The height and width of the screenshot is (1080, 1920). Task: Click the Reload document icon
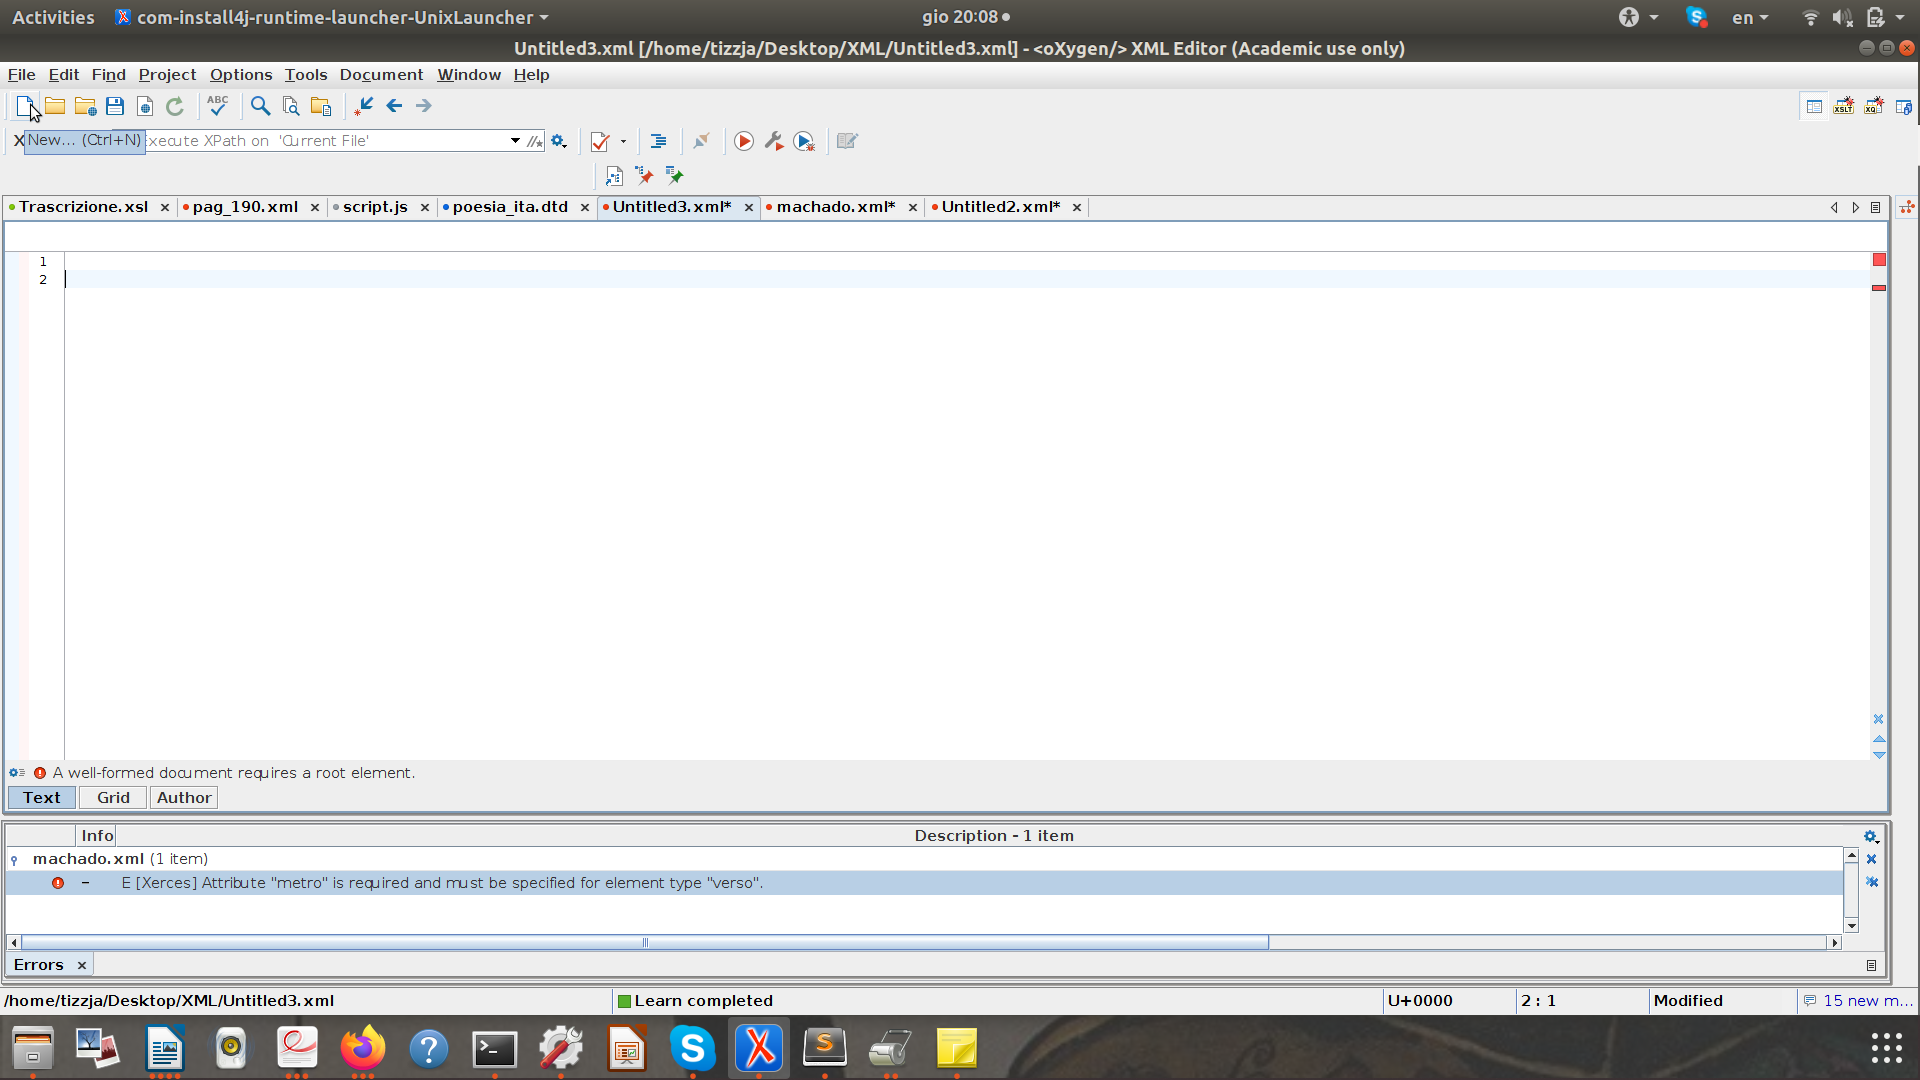pyautogui.click(x=175, y=106)
